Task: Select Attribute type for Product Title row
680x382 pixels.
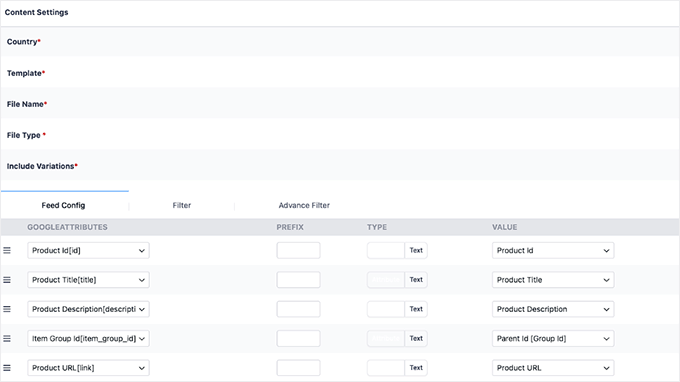Action: point(386,280)
